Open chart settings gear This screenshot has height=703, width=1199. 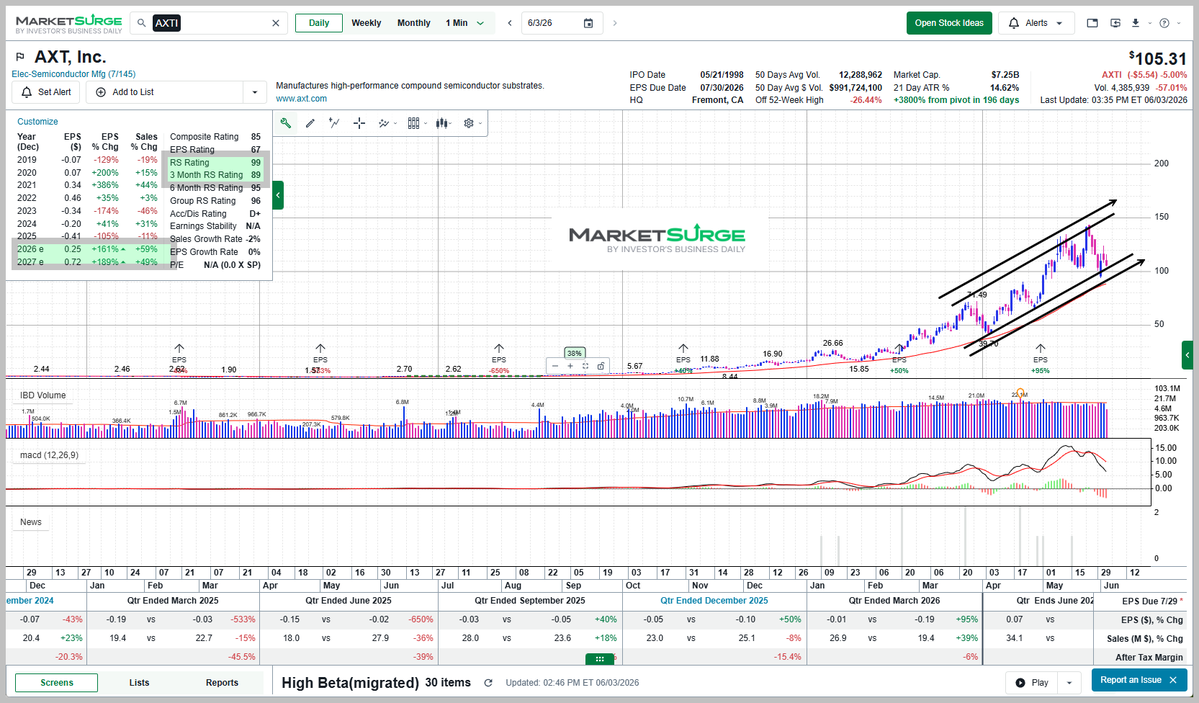(x=469, y=123)
